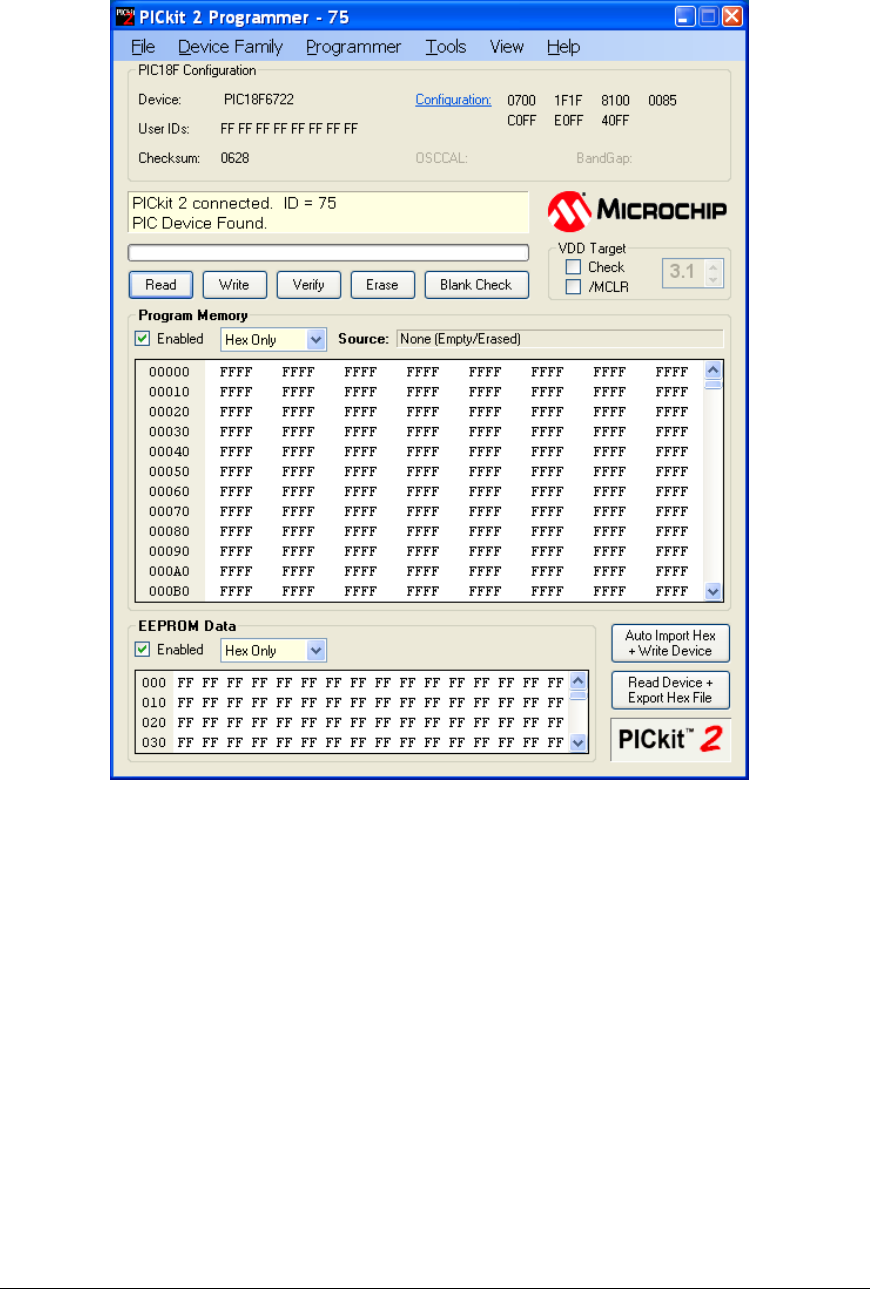Open the Help menu
This screenshot has height=1289, width=870.
[563, 47]
